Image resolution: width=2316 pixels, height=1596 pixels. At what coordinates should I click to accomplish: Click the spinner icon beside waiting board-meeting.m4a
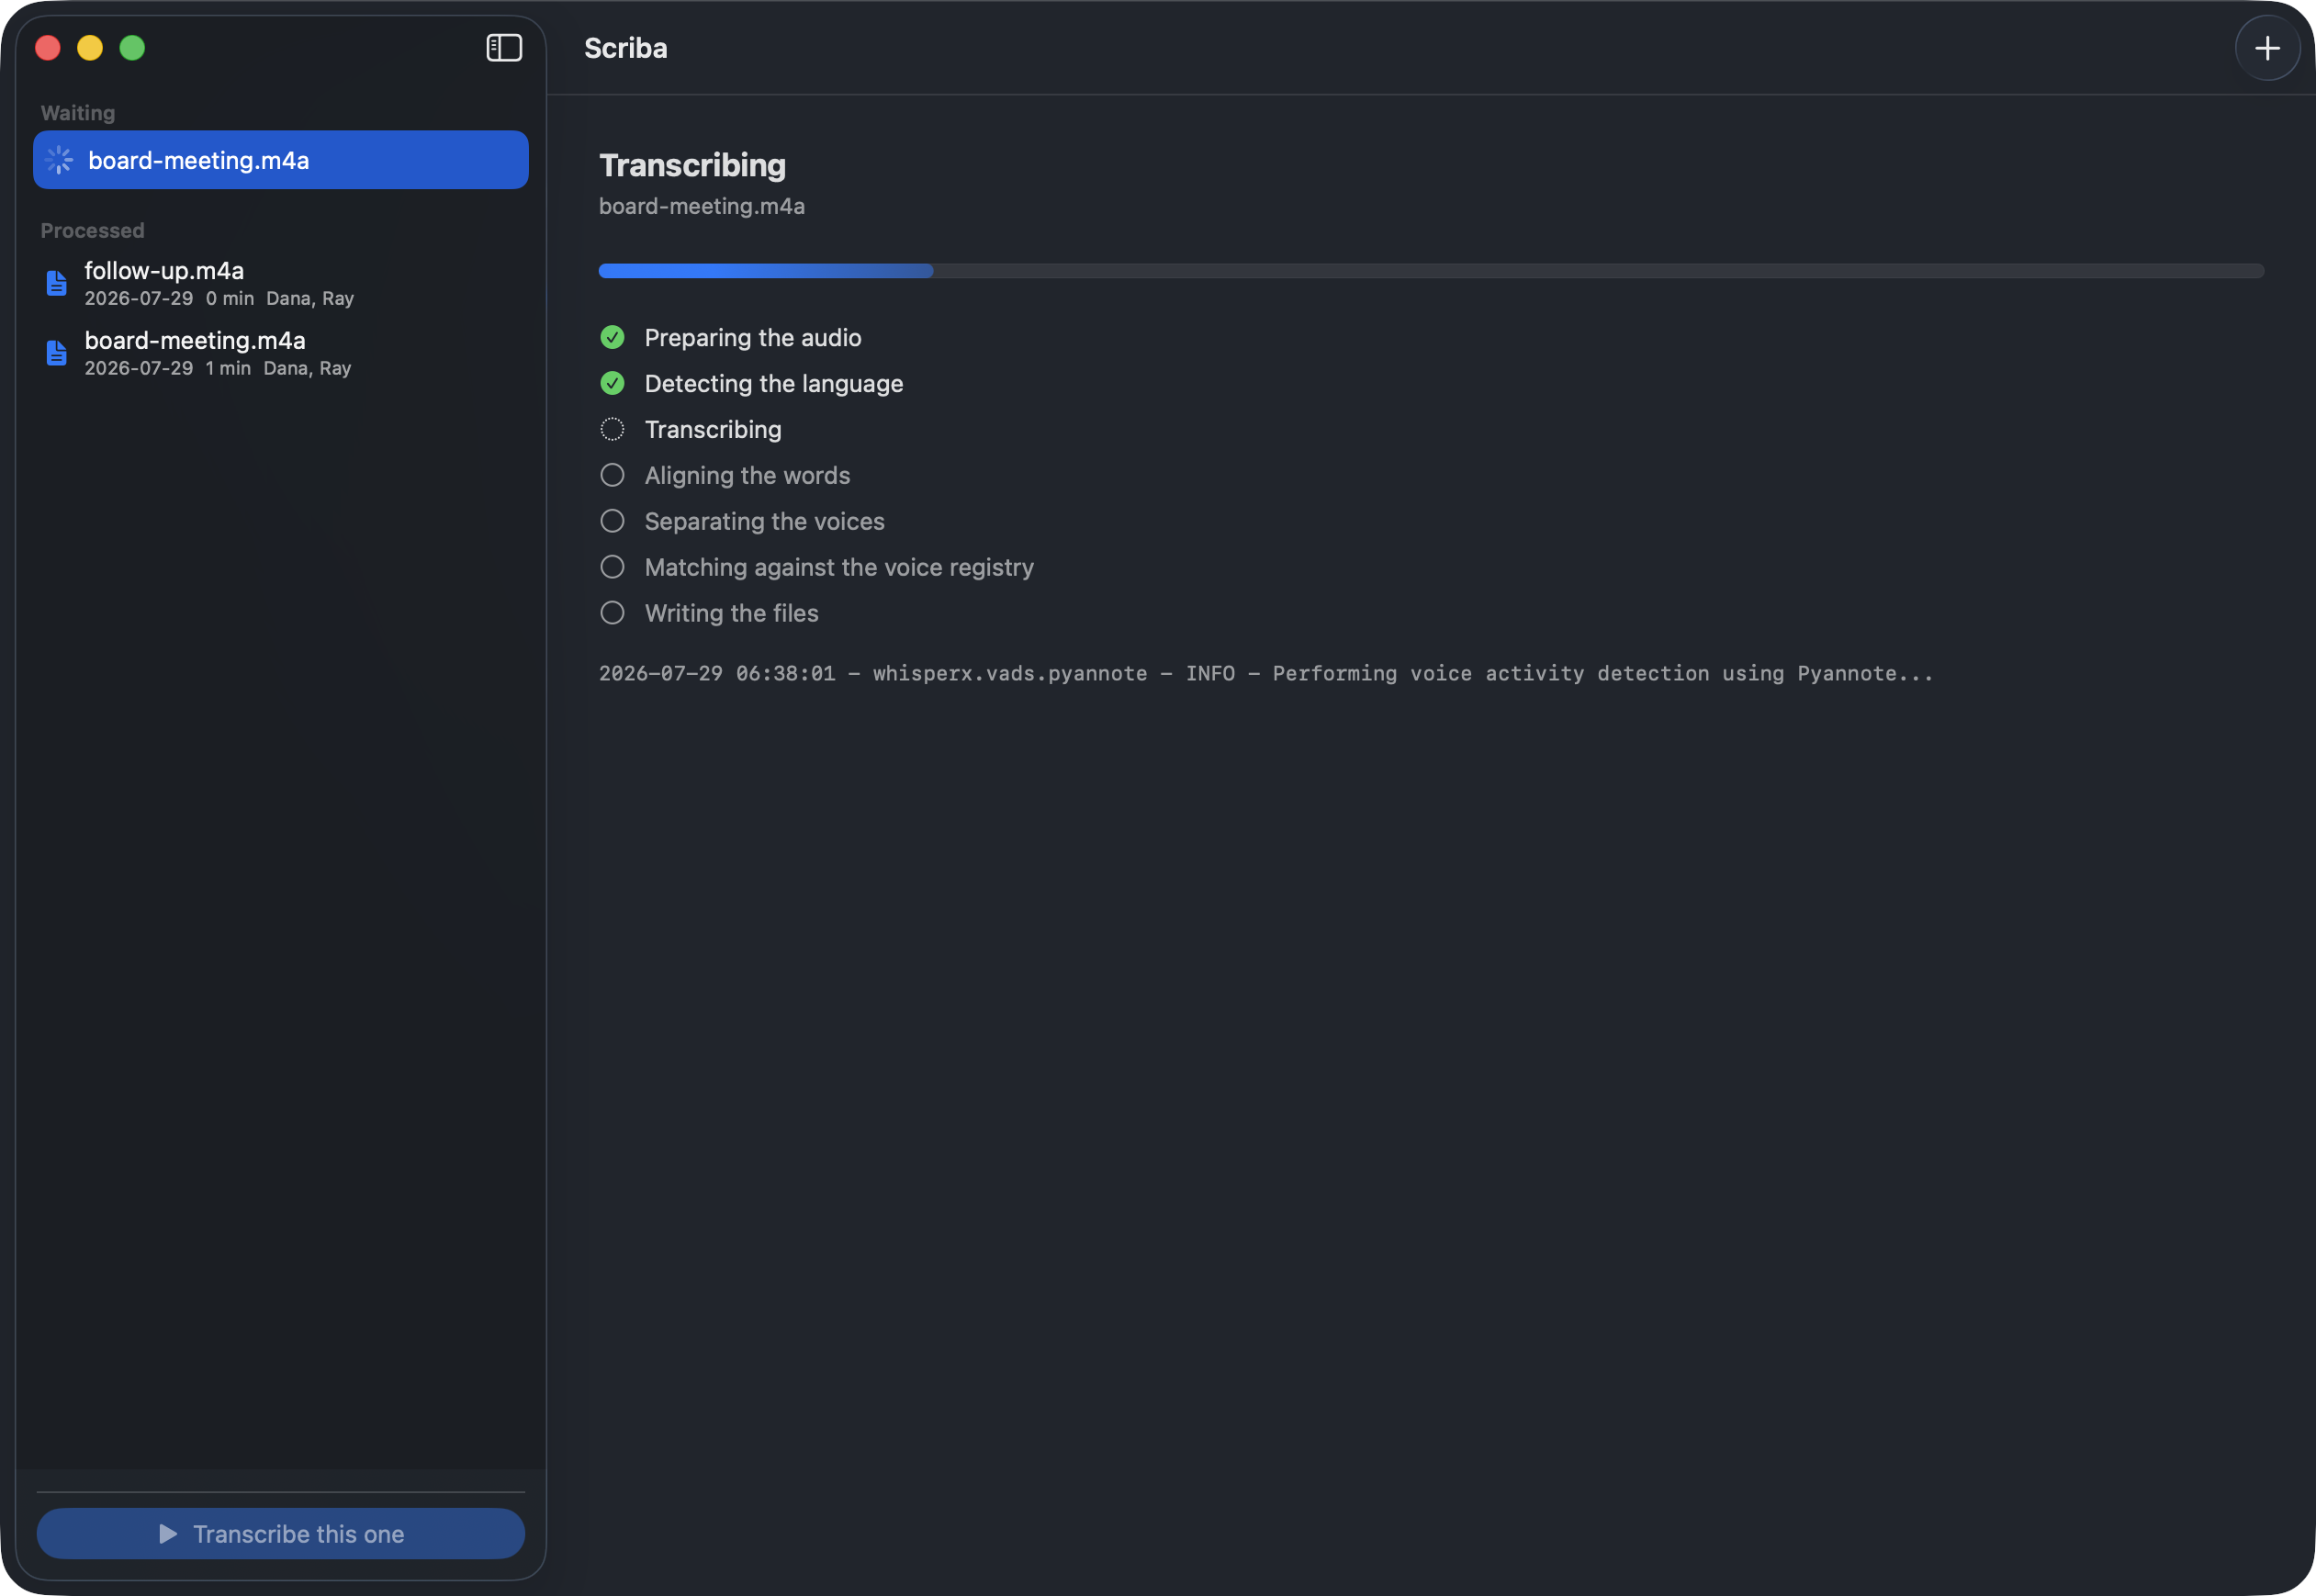(x=60, y=160)
